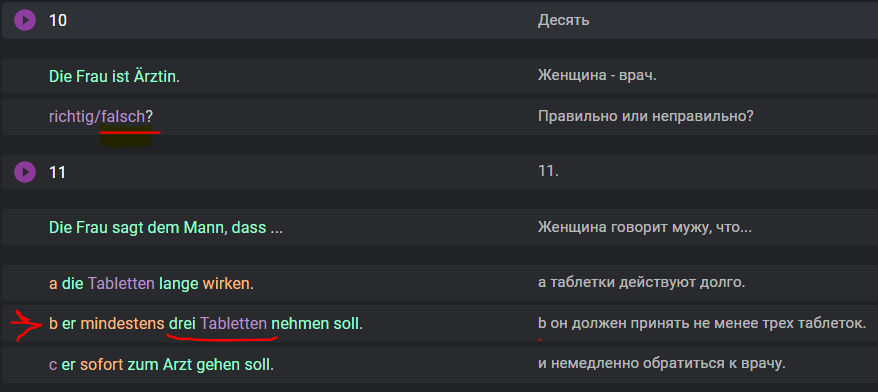Click the word "mindestens"
The height and width of the screenshot is (392, 878).
pyautogui.click(x=122, y=324)
